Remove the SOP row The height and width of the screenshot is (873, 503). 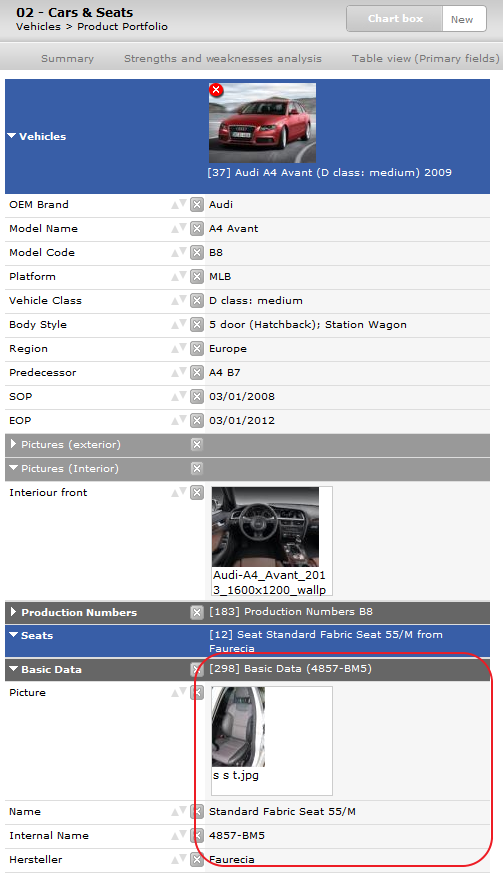pyautogui.click(x=197, y=396)
